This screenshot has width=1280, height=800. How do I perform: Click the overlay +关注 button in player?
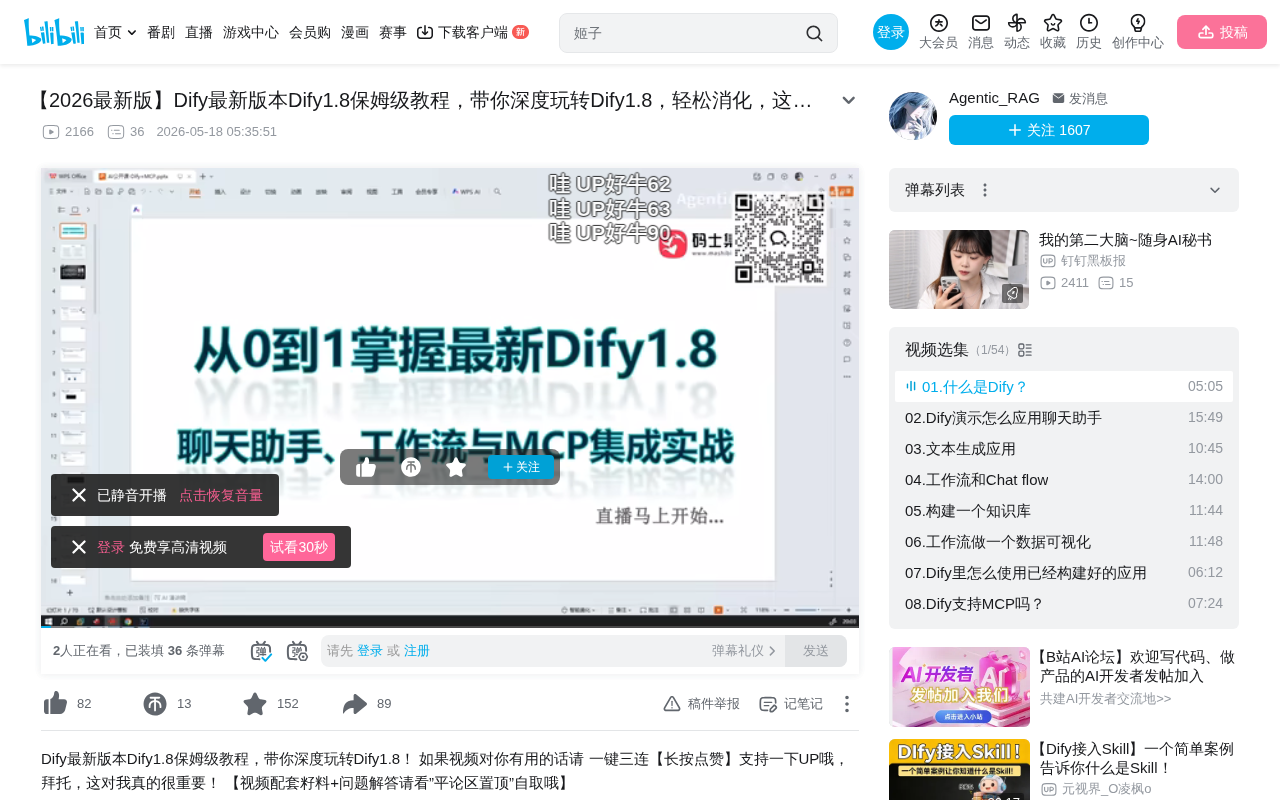pyautogui.click(x=521, y=467)
